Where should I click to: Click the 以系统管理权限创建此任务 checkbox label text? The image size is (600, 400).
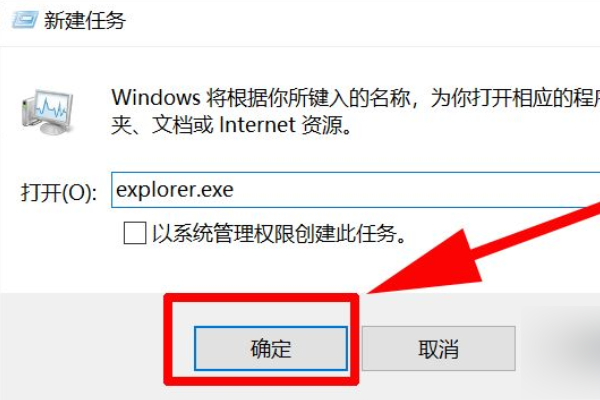tap(279, 233)
